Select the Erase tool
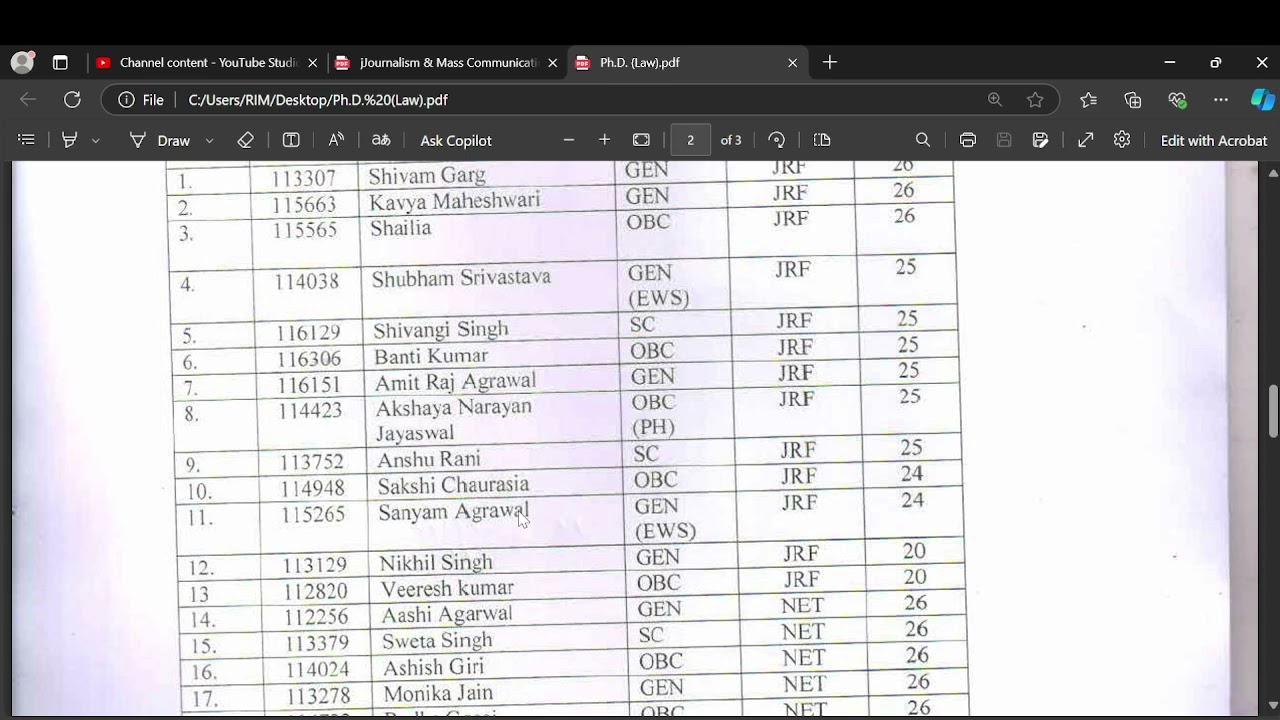Screen dimensions: 1280x720 pyautogui.click(x=246, y=140)
